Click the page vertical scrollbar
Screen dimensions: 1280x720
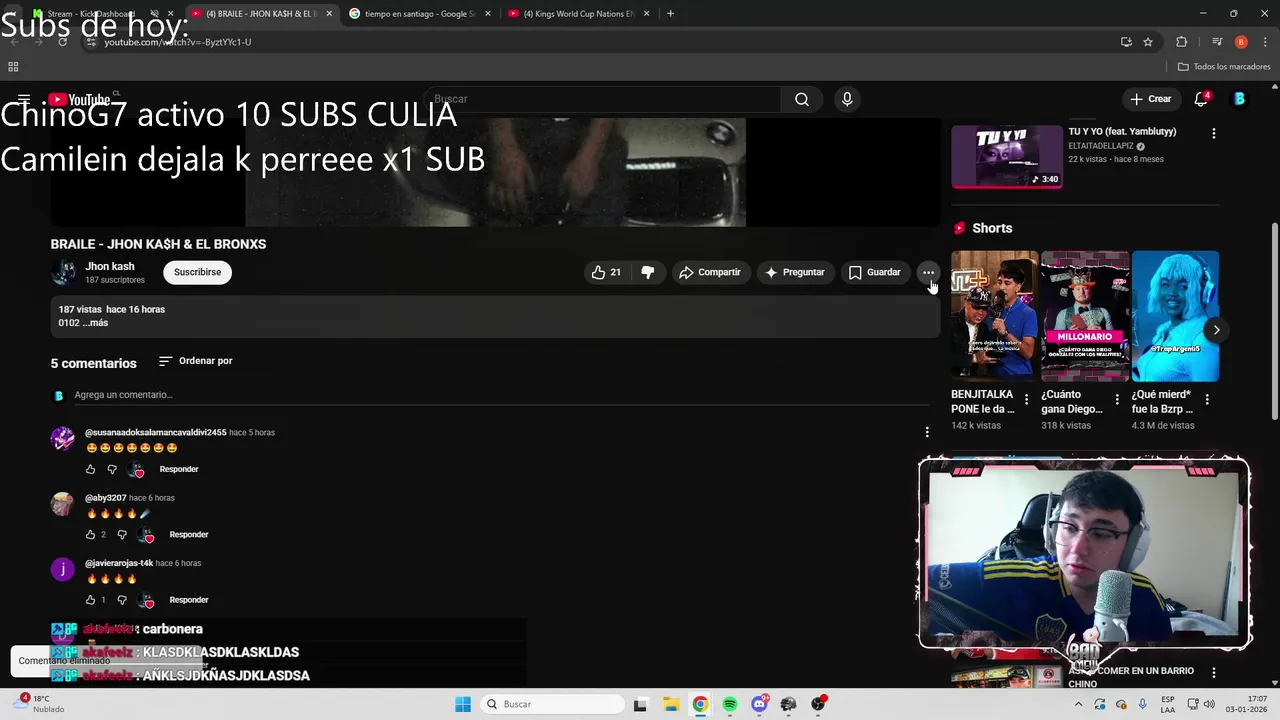[1274, 320]
